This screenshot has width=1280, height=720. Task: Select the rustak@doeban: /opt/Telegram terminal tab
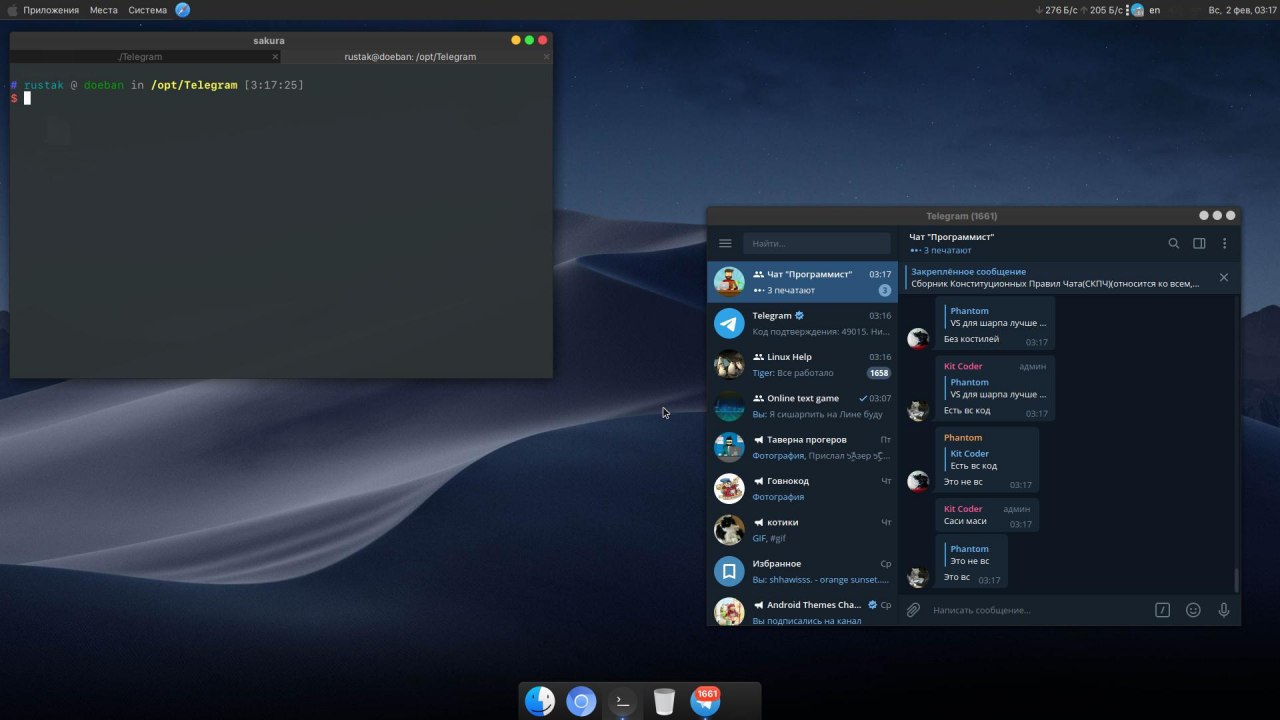(x=410, y=57)
